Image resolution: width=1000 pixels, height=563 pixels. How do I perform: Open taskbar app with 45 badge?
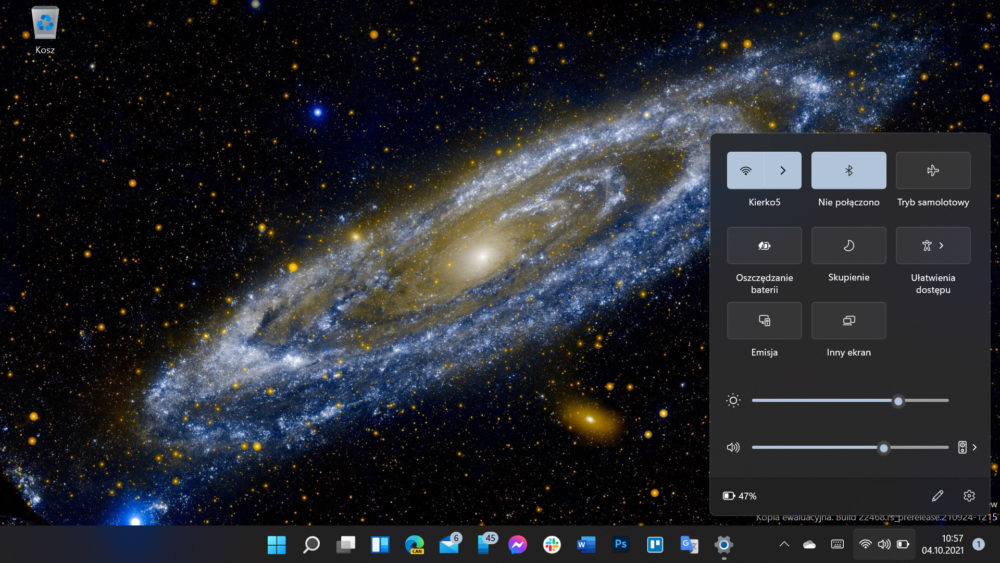point(486,545)
